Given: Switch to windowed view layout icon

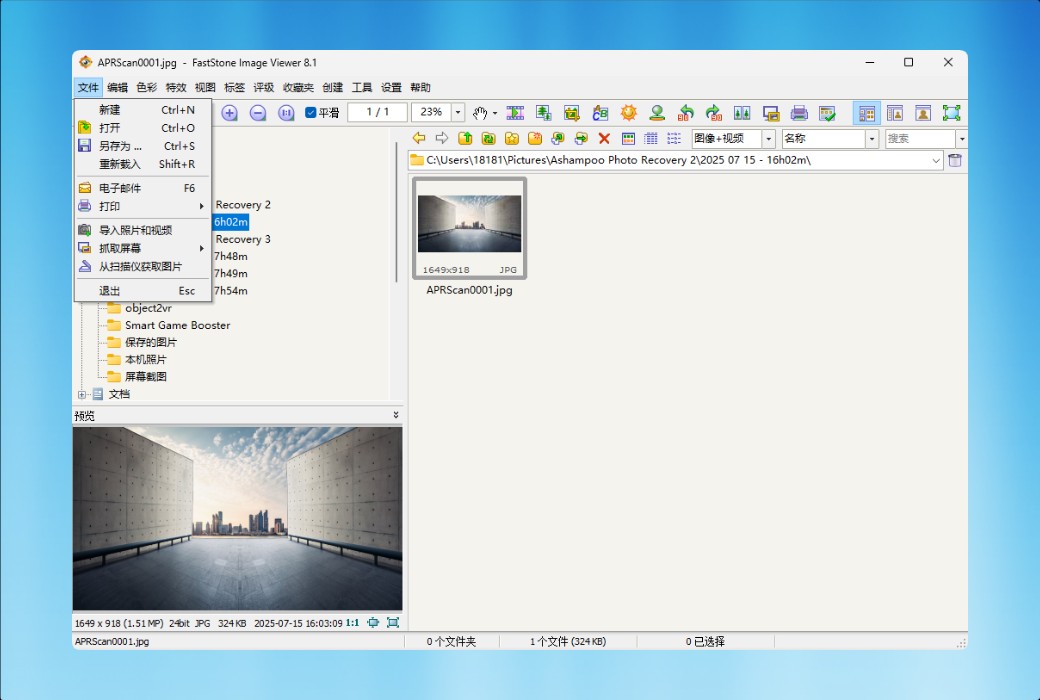Looking at the screenshot, I should (895, 113).
